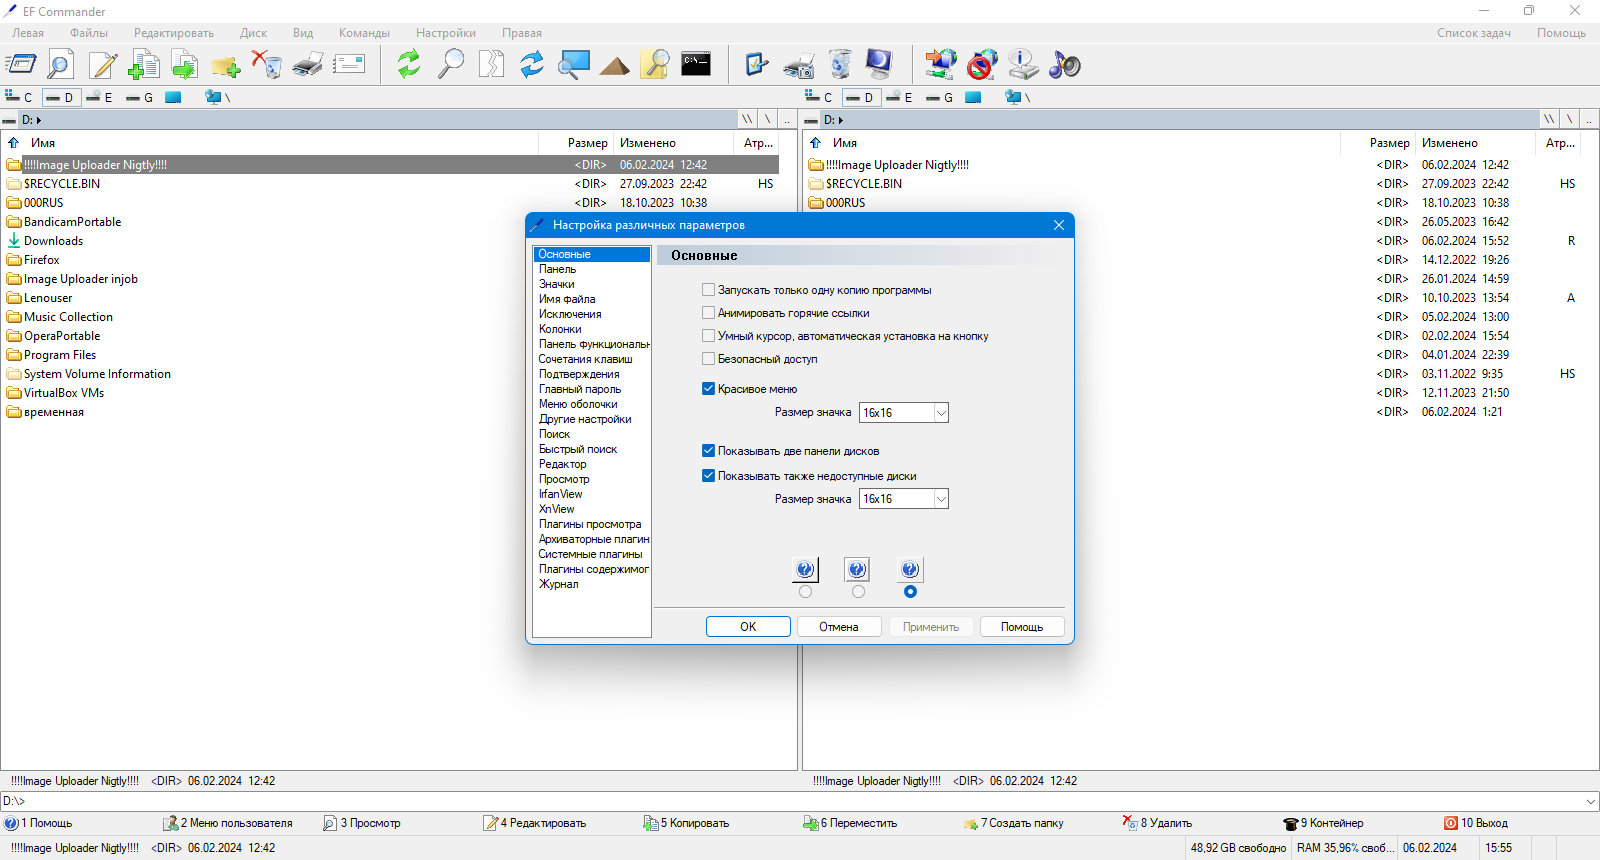Click the connect network drive icon
1600x860 pixels.
tap(941, 65)
